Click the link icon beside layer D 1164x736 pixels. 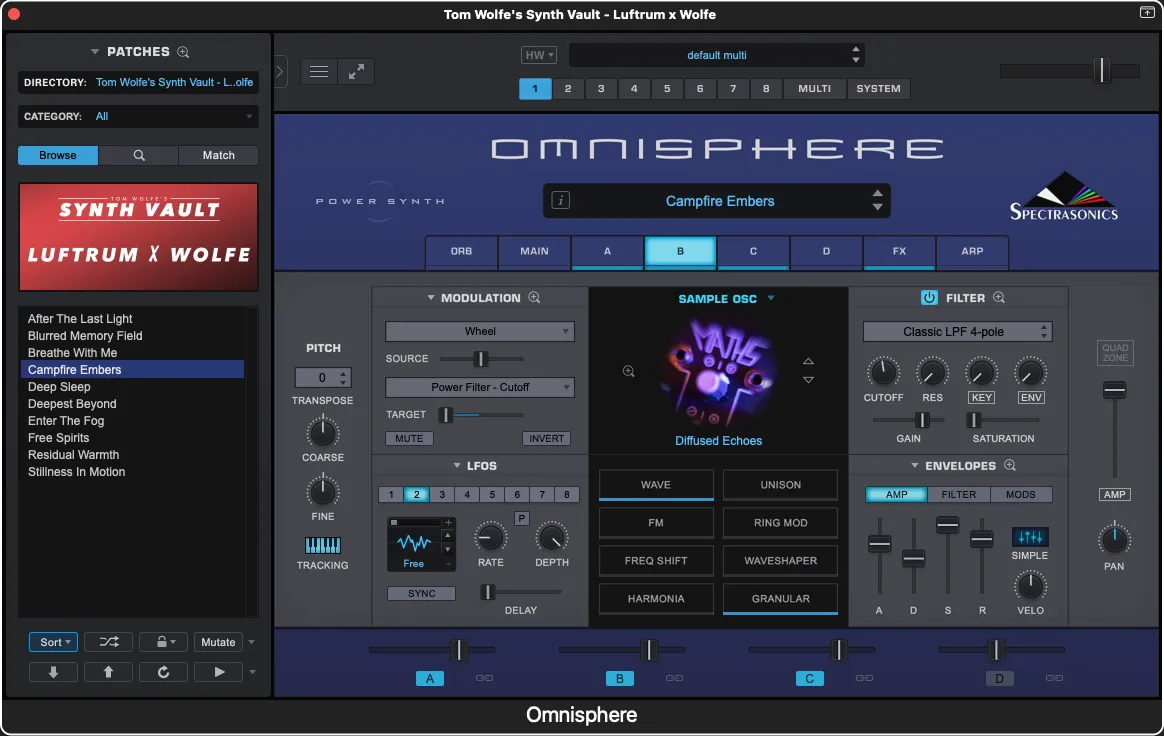(x=1054, y=678)
